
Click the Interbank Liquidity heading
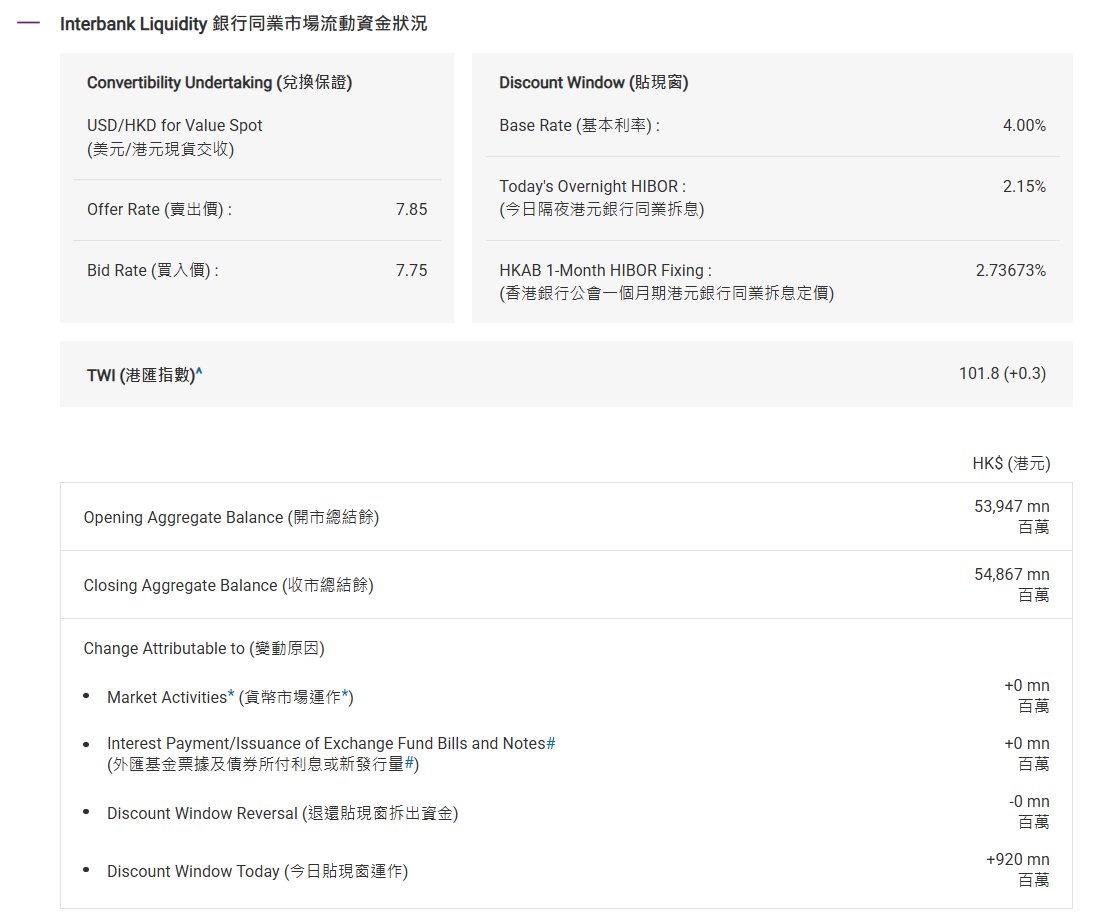[243, 24]
